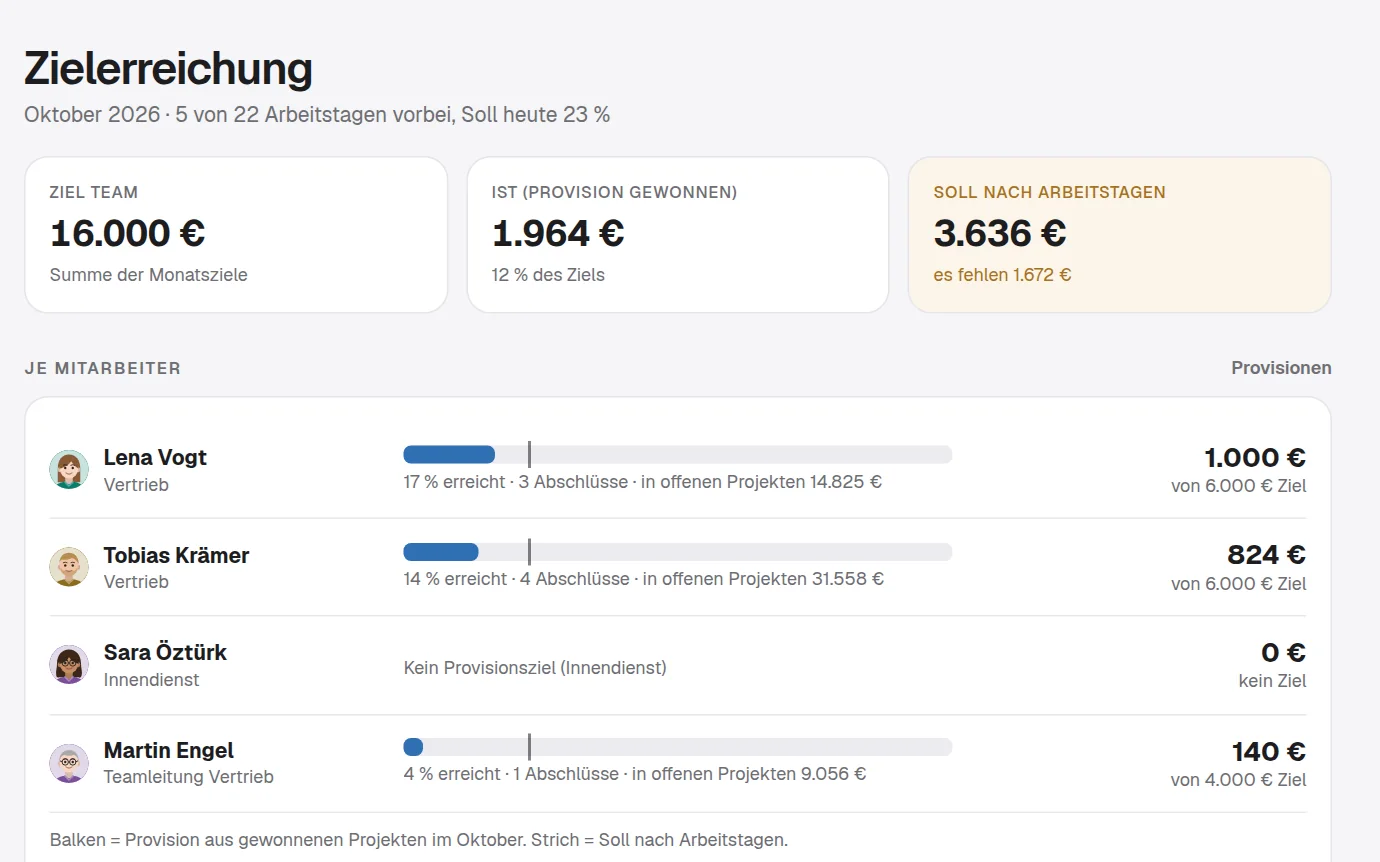Click Lena Vogt's avatar
The image size is (1380, 862).
click(x=69, y=469)
